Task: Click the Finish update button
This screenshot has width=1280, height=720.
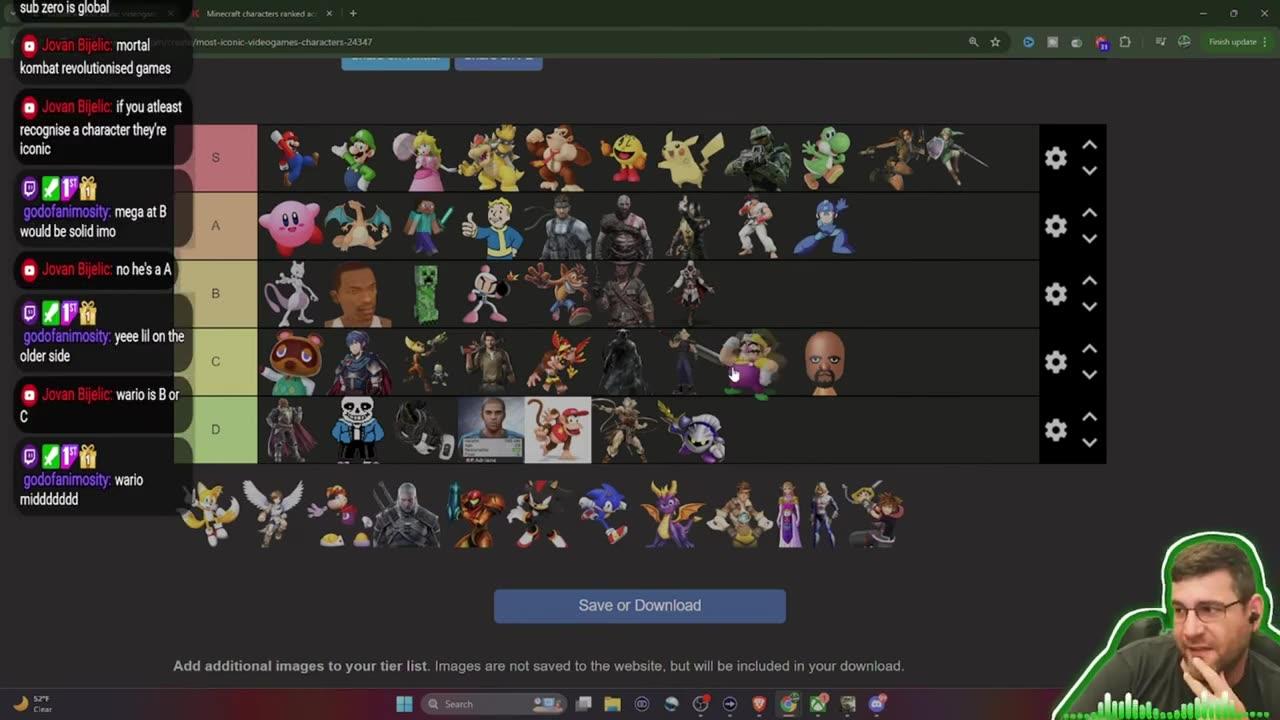Action: (x=1234, y=42)
